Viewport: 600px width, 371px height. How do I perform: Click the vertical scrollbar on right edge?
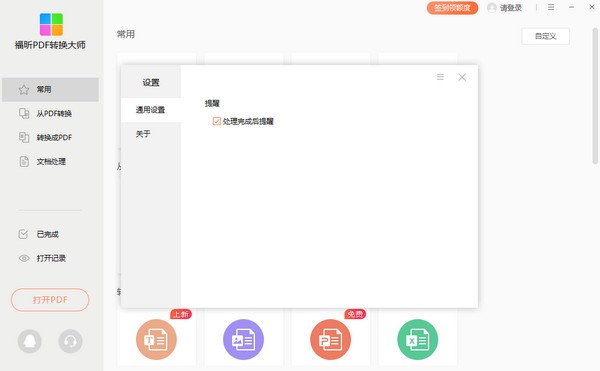595,96
